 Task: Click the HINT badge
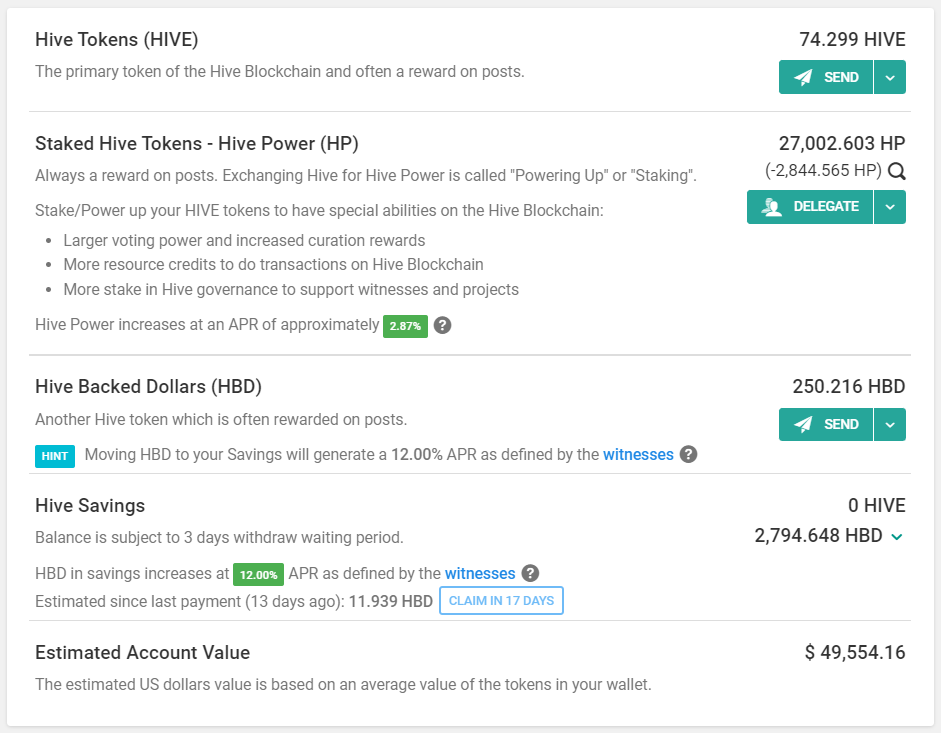[x=55, y=456]
